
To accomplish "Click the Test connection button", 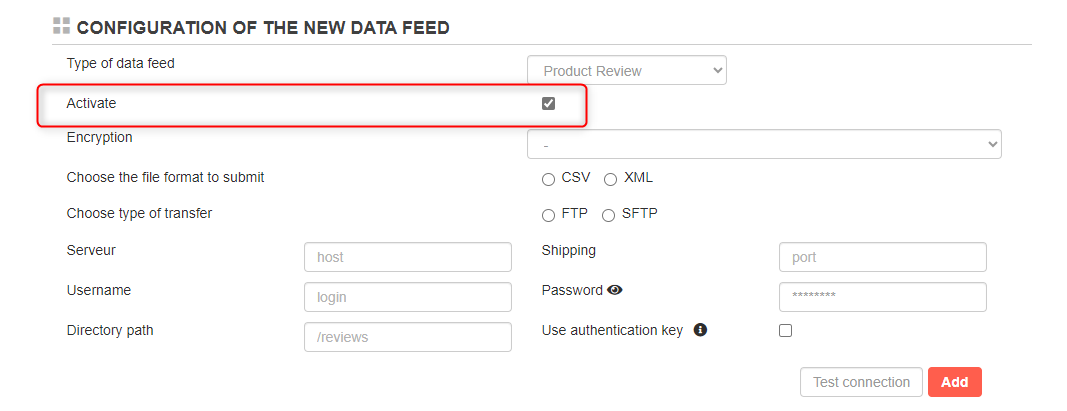I will 861,382.
